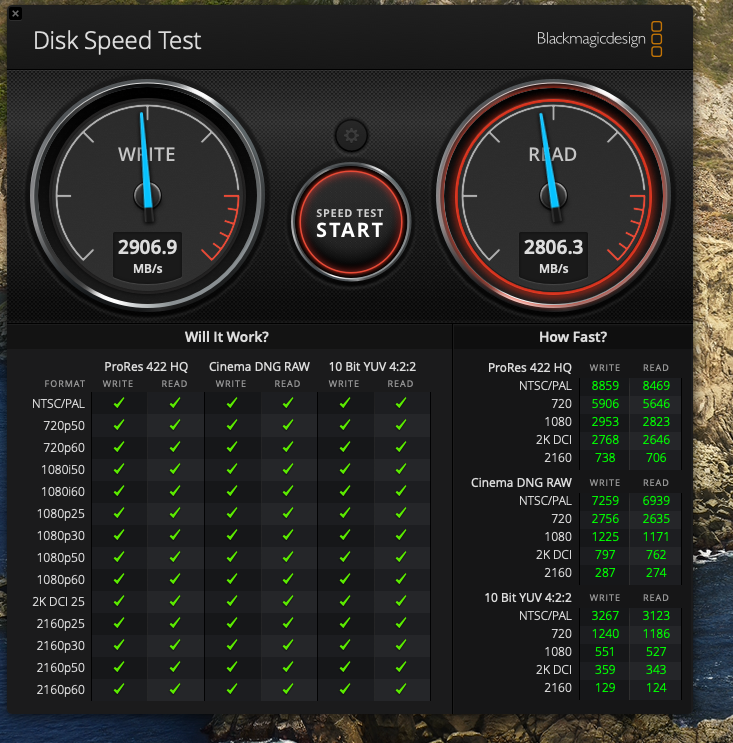
Task: Click Cinema DNG 720 read value 2635
Action: click(x=656, y=519)
